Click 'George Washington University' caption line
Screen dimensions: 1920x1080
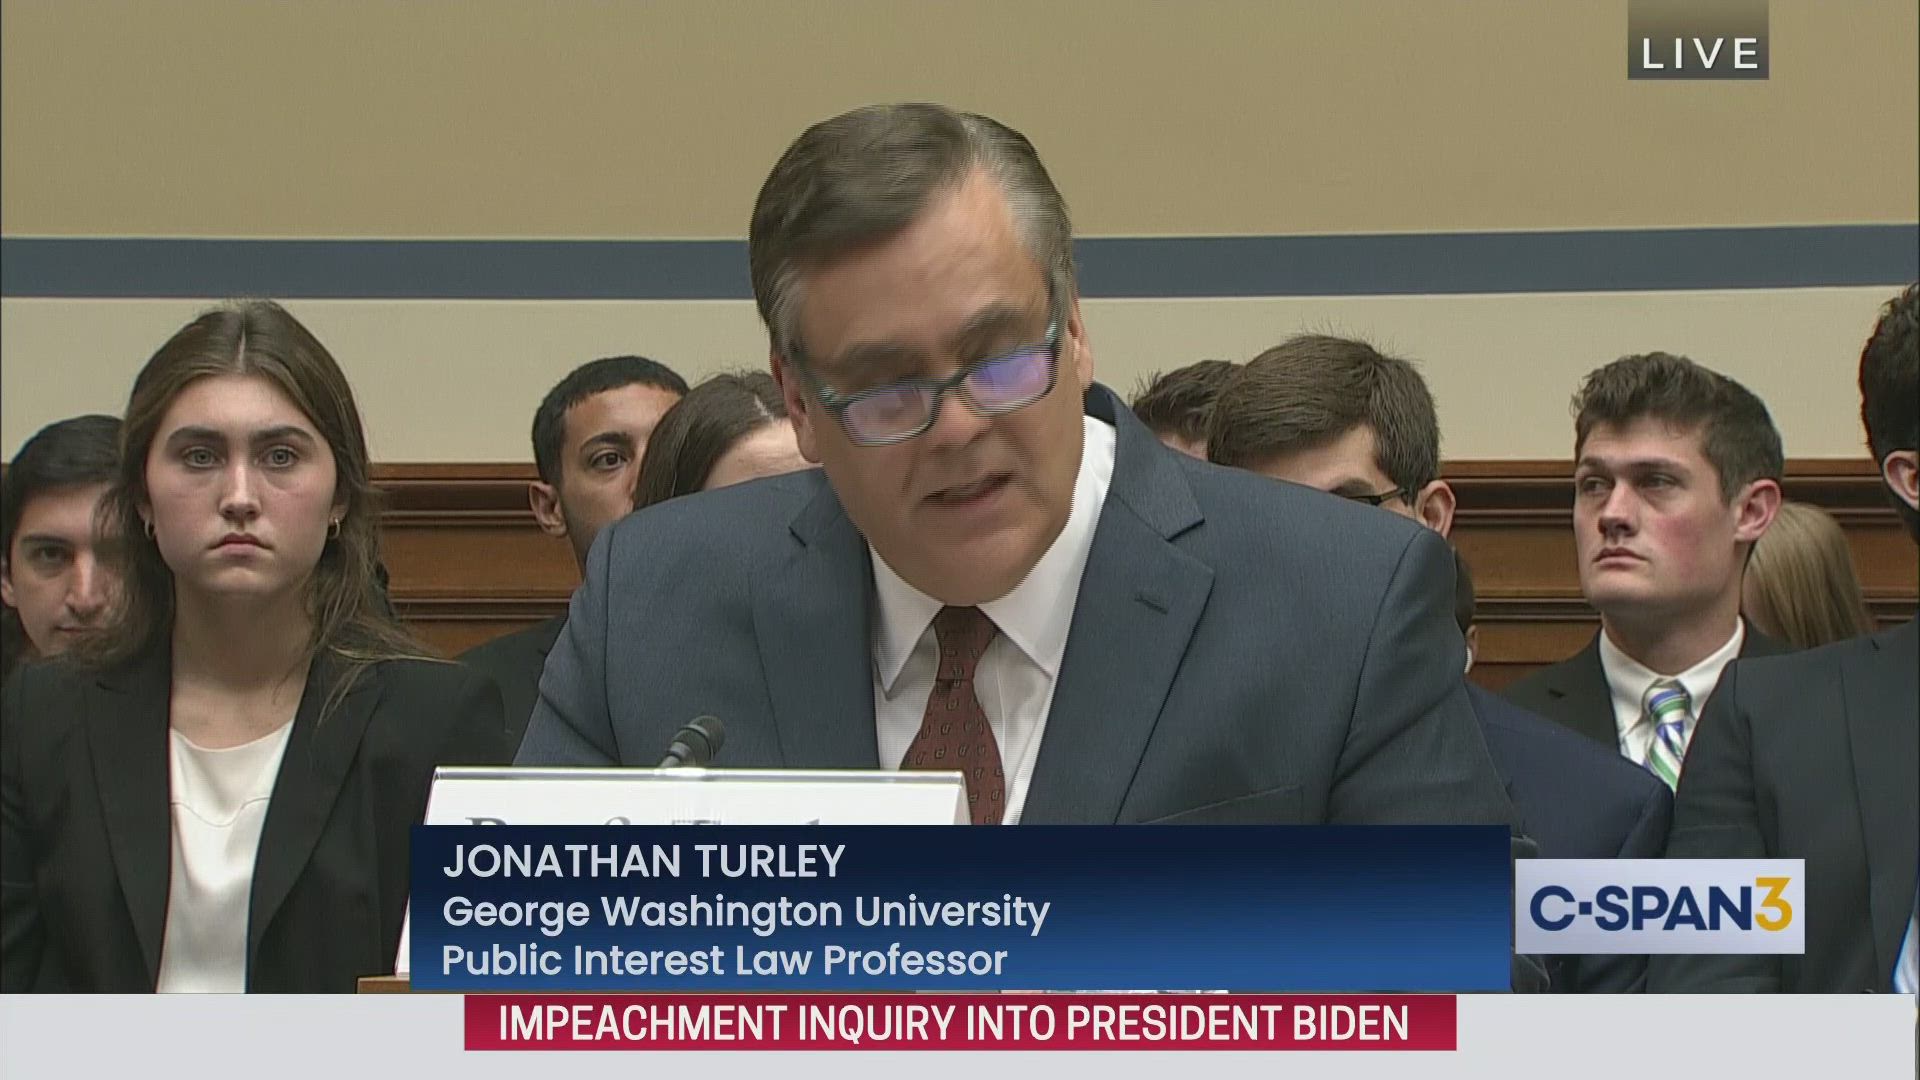pos(746,911)
